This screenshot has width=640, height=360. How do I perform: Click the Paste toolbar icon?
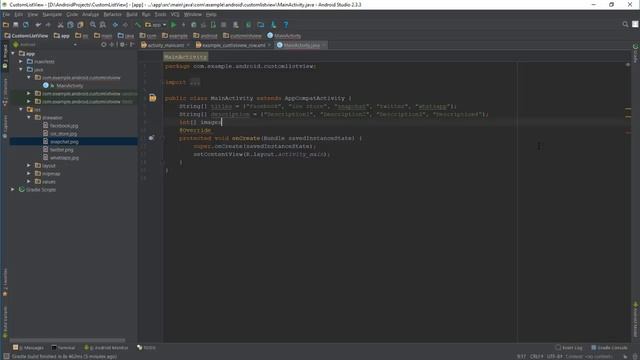coord(80,25)
